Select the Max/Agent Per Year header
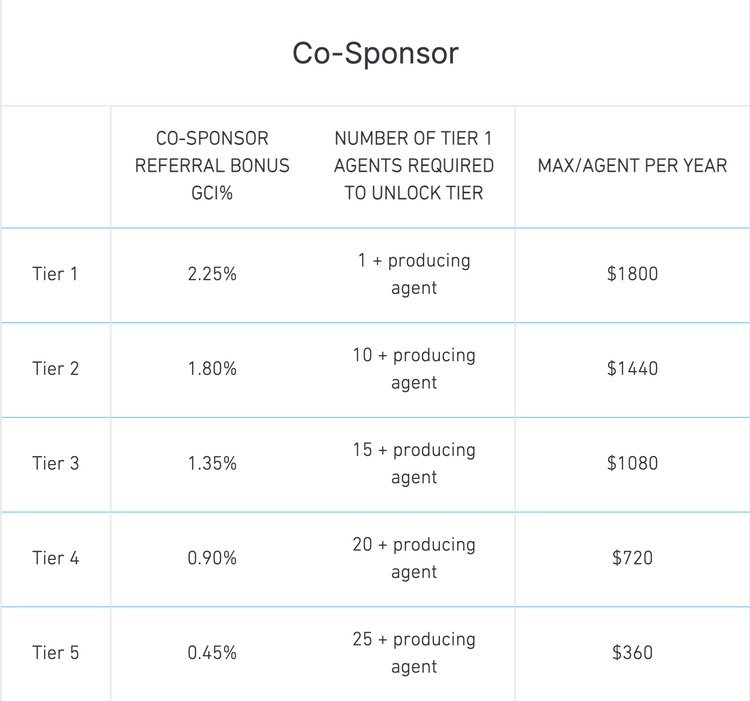 (632, 165)
